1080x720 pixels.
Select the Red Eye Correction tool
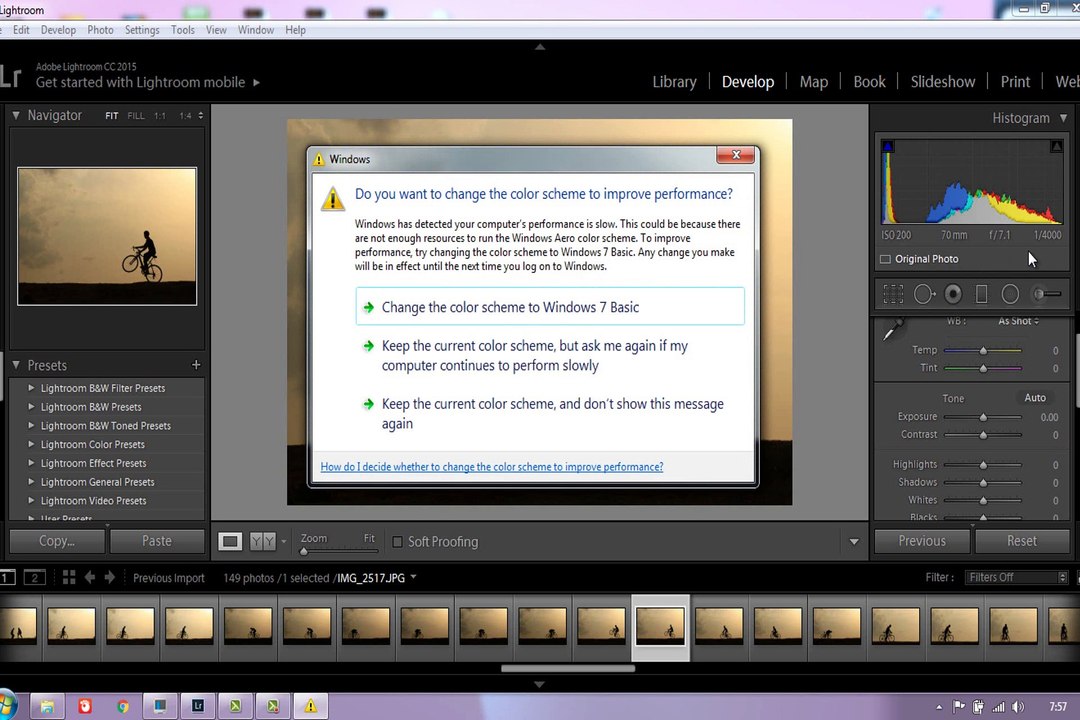(953, 294)
